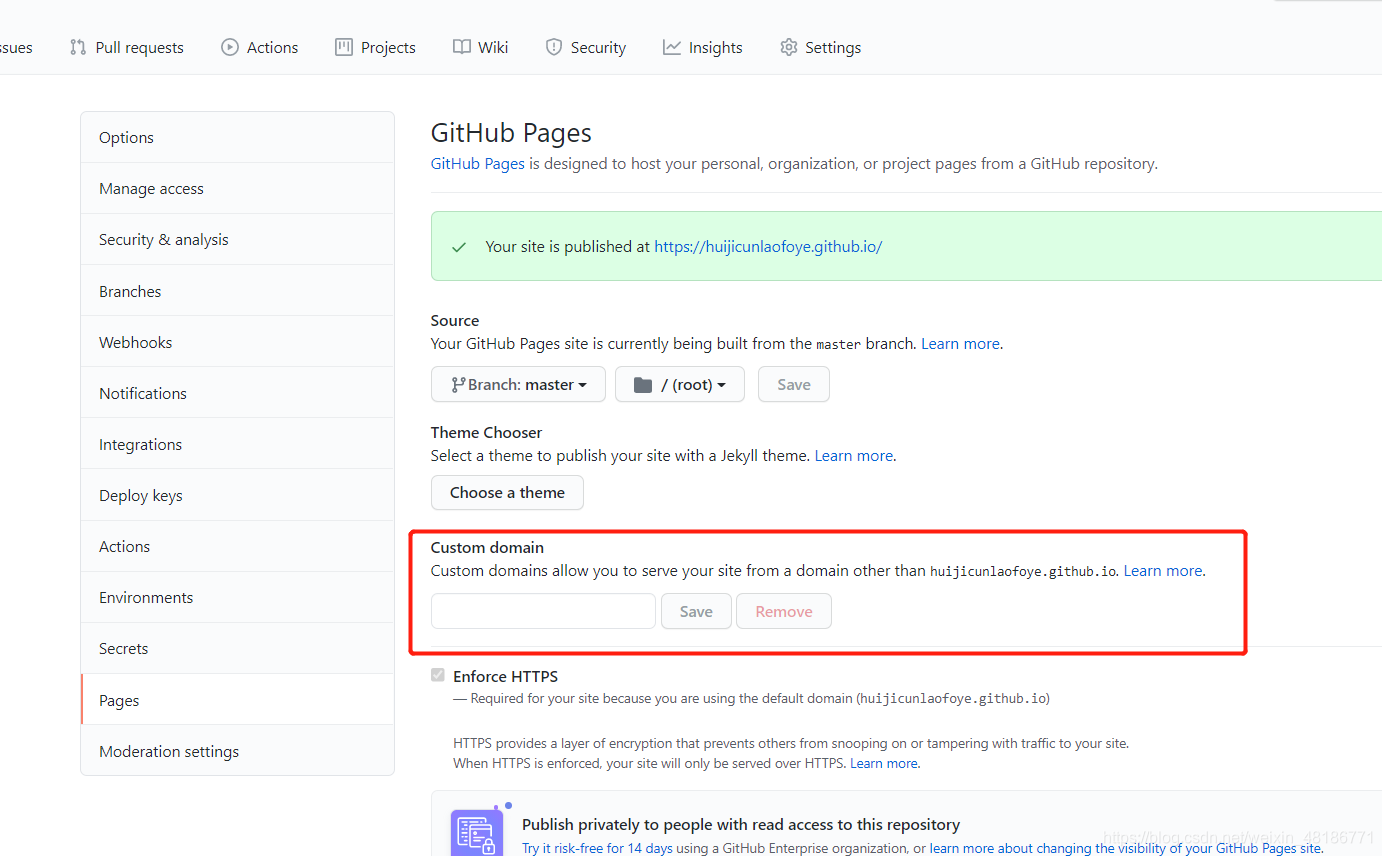Click the Settings gear icon

coord(789,47)
